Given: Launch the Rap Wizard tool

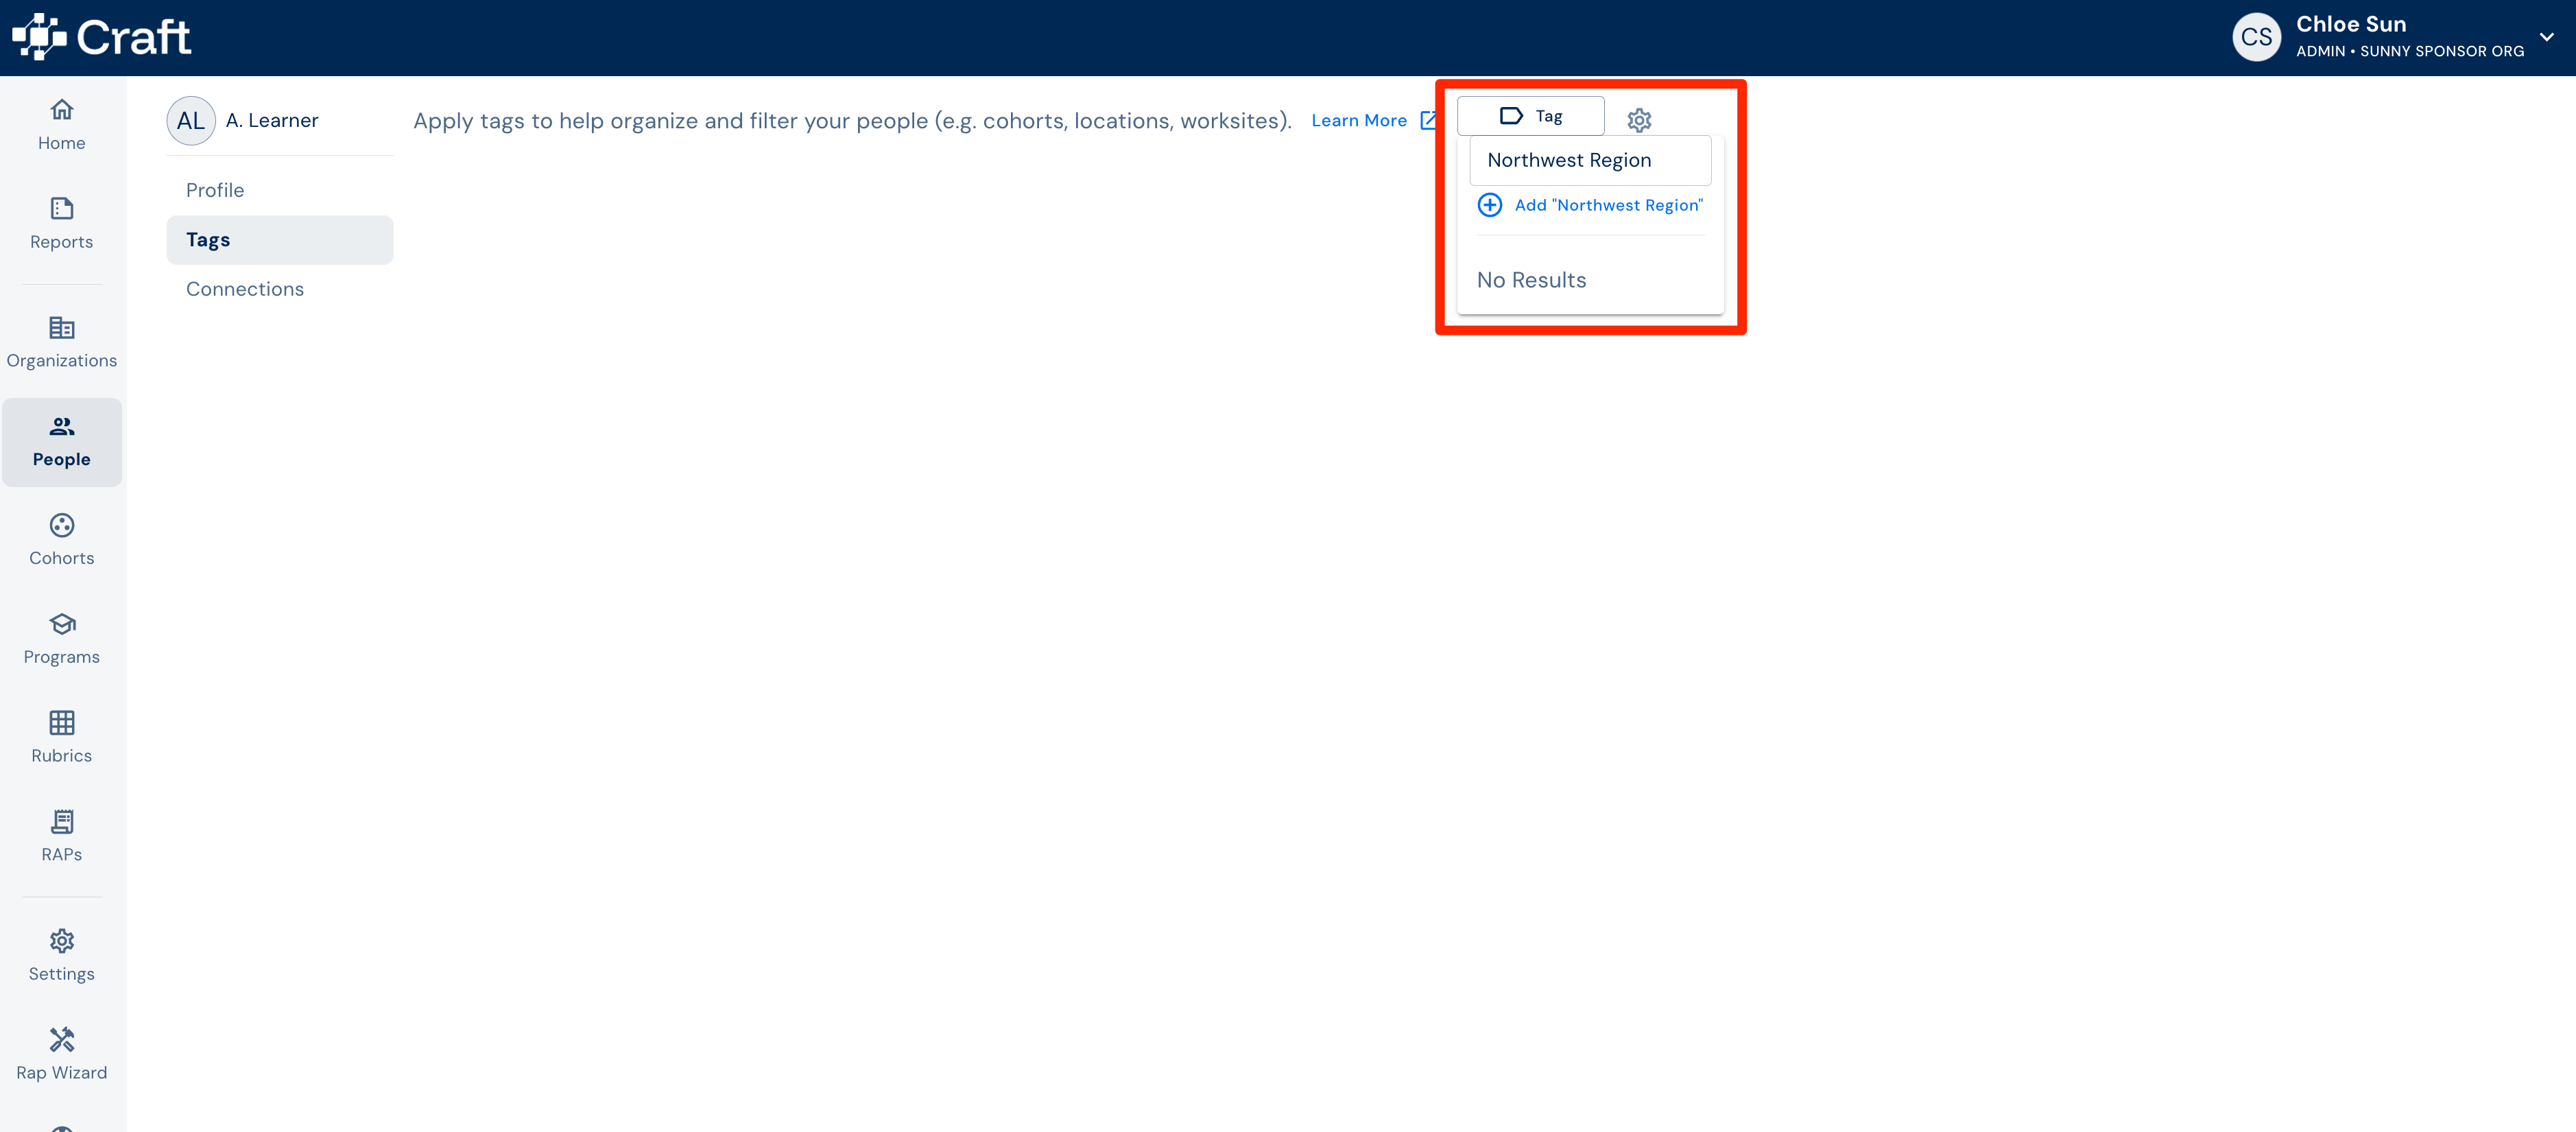Looking at the screenshot, I should 62,1053.
